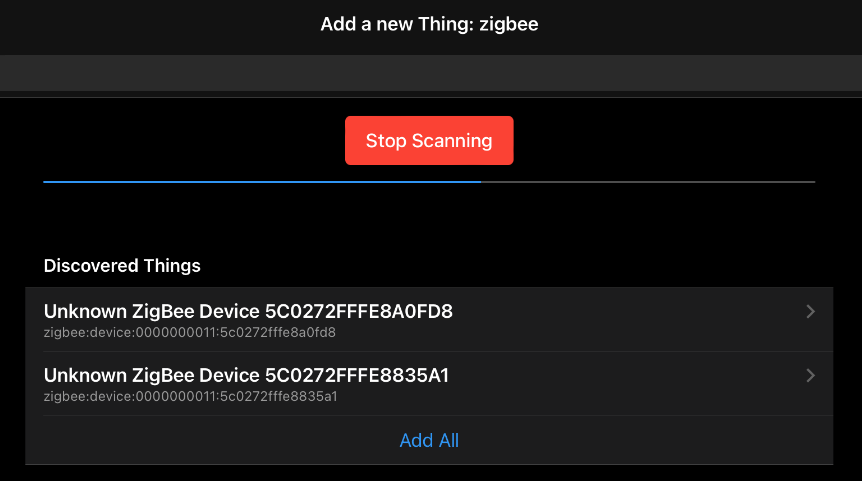Image resolution: width=862 pixels, height=481 pixels.
Task: Click the UID text zigbee:device:0000000011:5c0272fffe8a0fd8
Action: point(190,332)
